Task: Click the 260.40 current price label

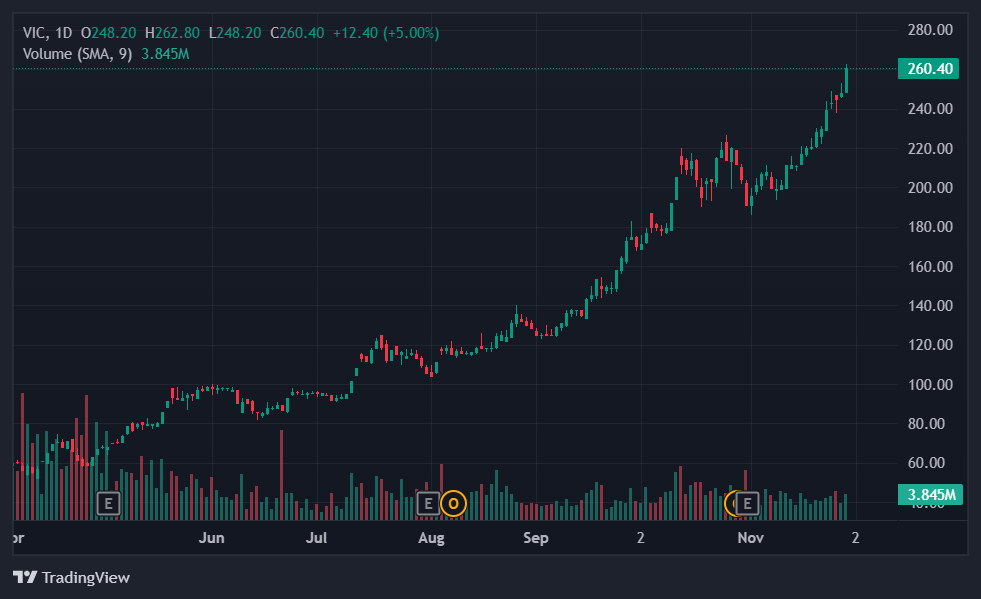Action: (929, 69)
